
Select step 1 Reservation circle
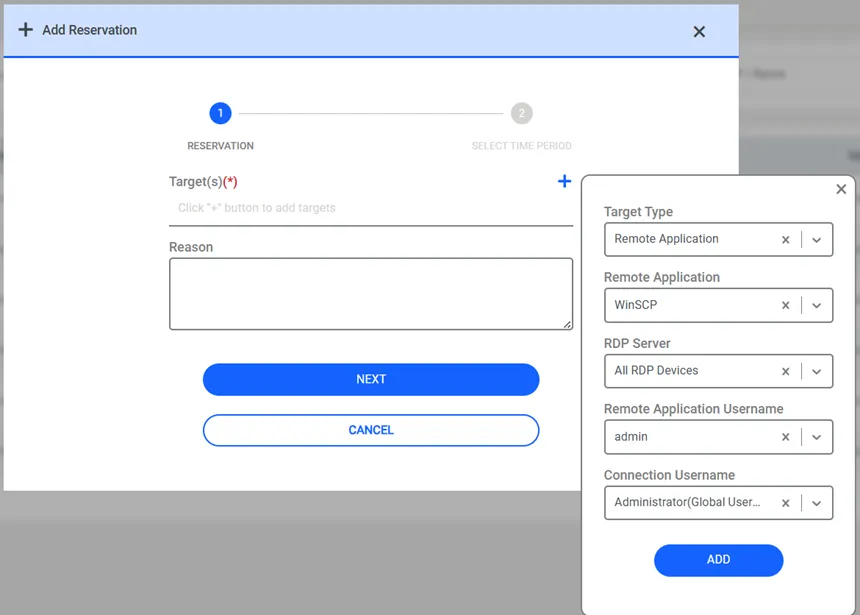pyautogui.click(x=220, y=114)
